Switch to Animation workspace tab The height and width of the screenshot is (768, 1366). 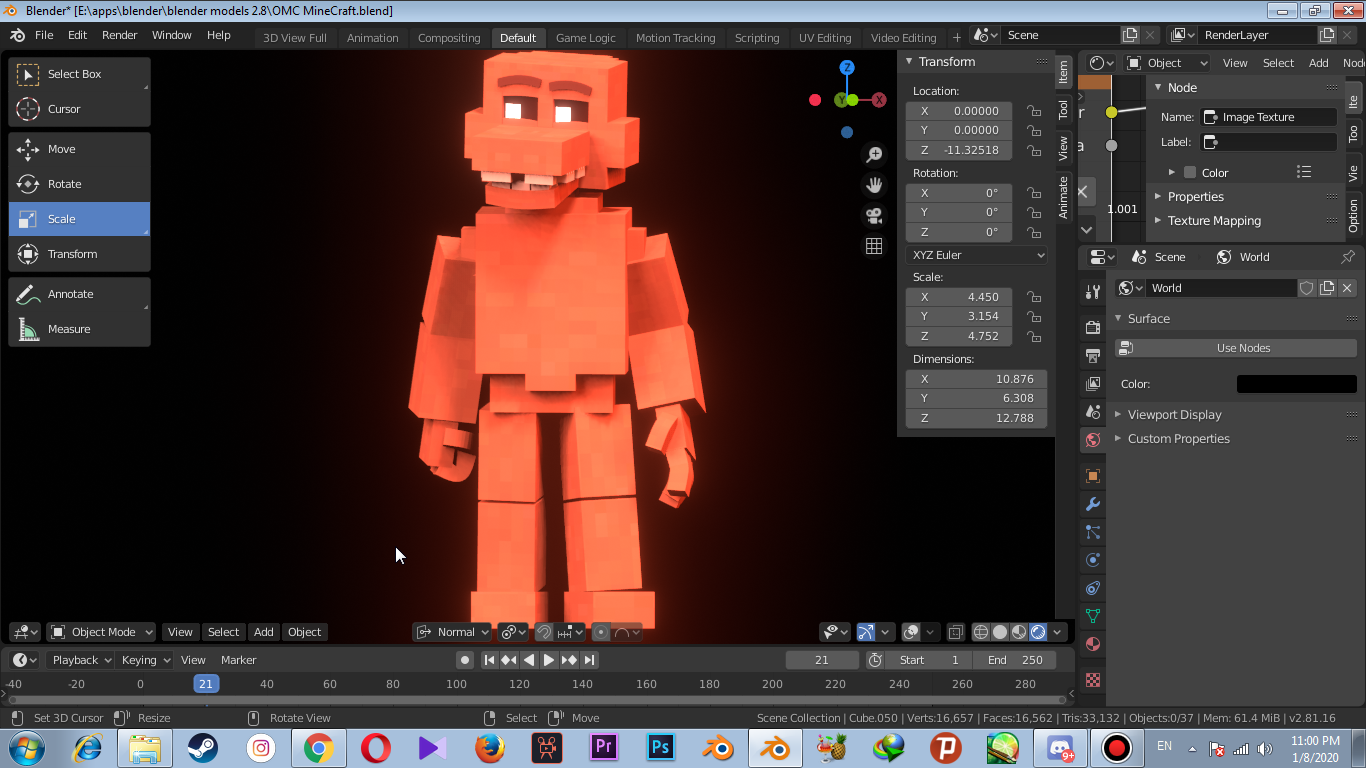[x=373, y=38]
